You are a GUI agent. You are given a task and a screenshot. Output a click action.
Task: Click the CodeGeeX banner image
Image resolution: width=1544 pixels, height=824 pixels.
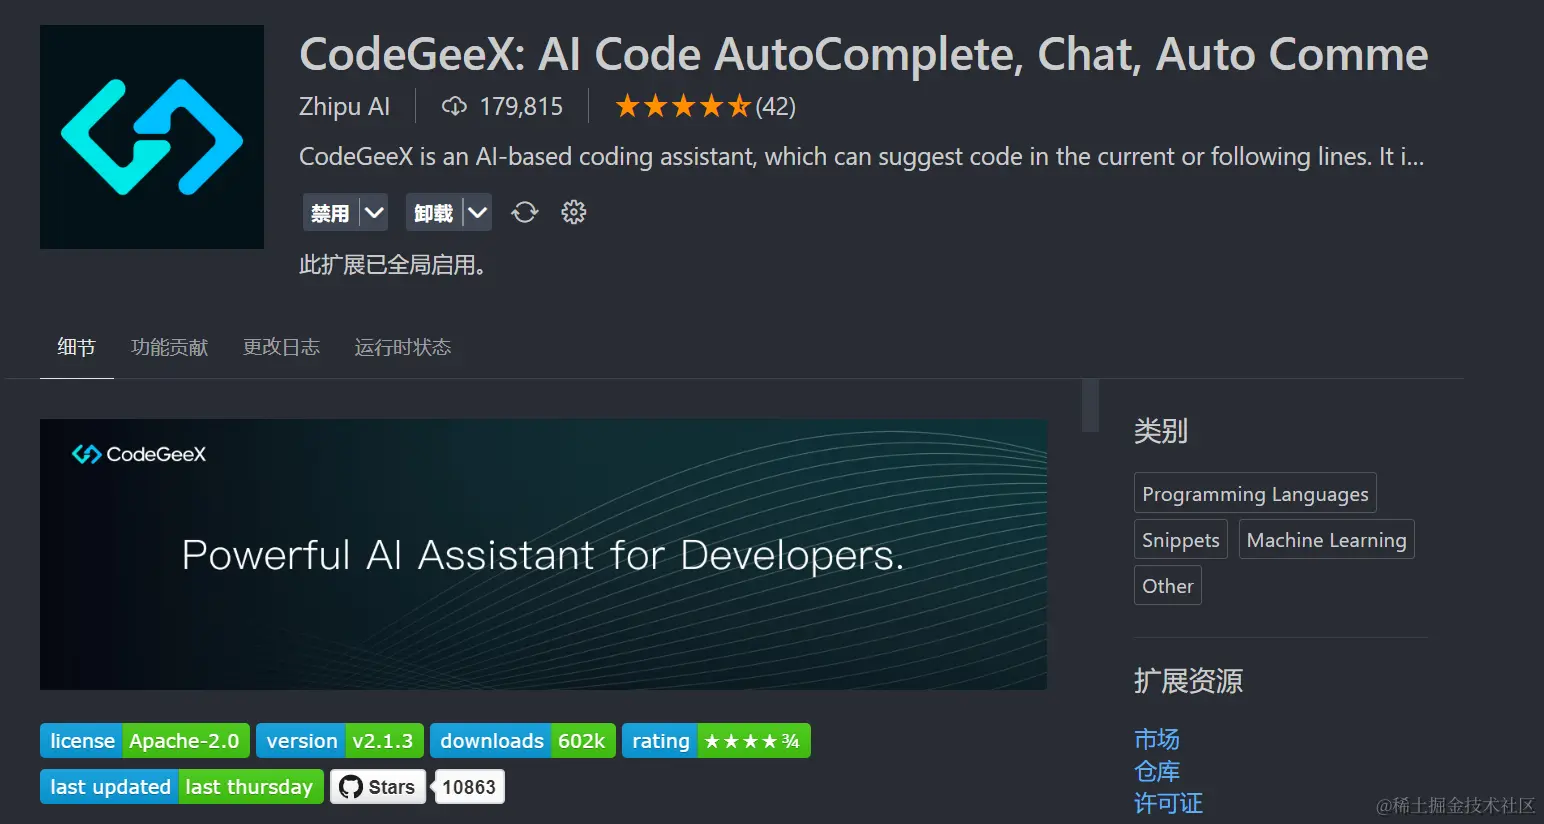pyautogui.click(x=543, y=554)
